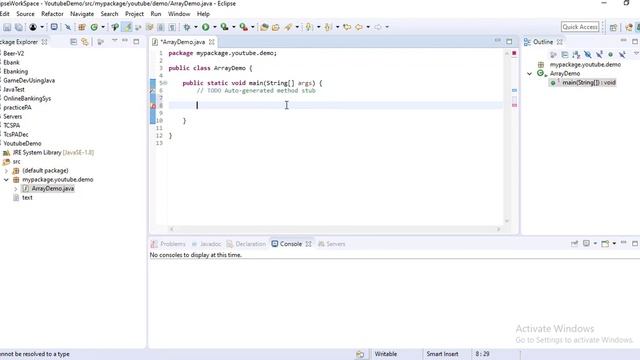Switch to the Java EE perspective icon
The width and height of the screenshot is (640, 360).
point(629,27)
